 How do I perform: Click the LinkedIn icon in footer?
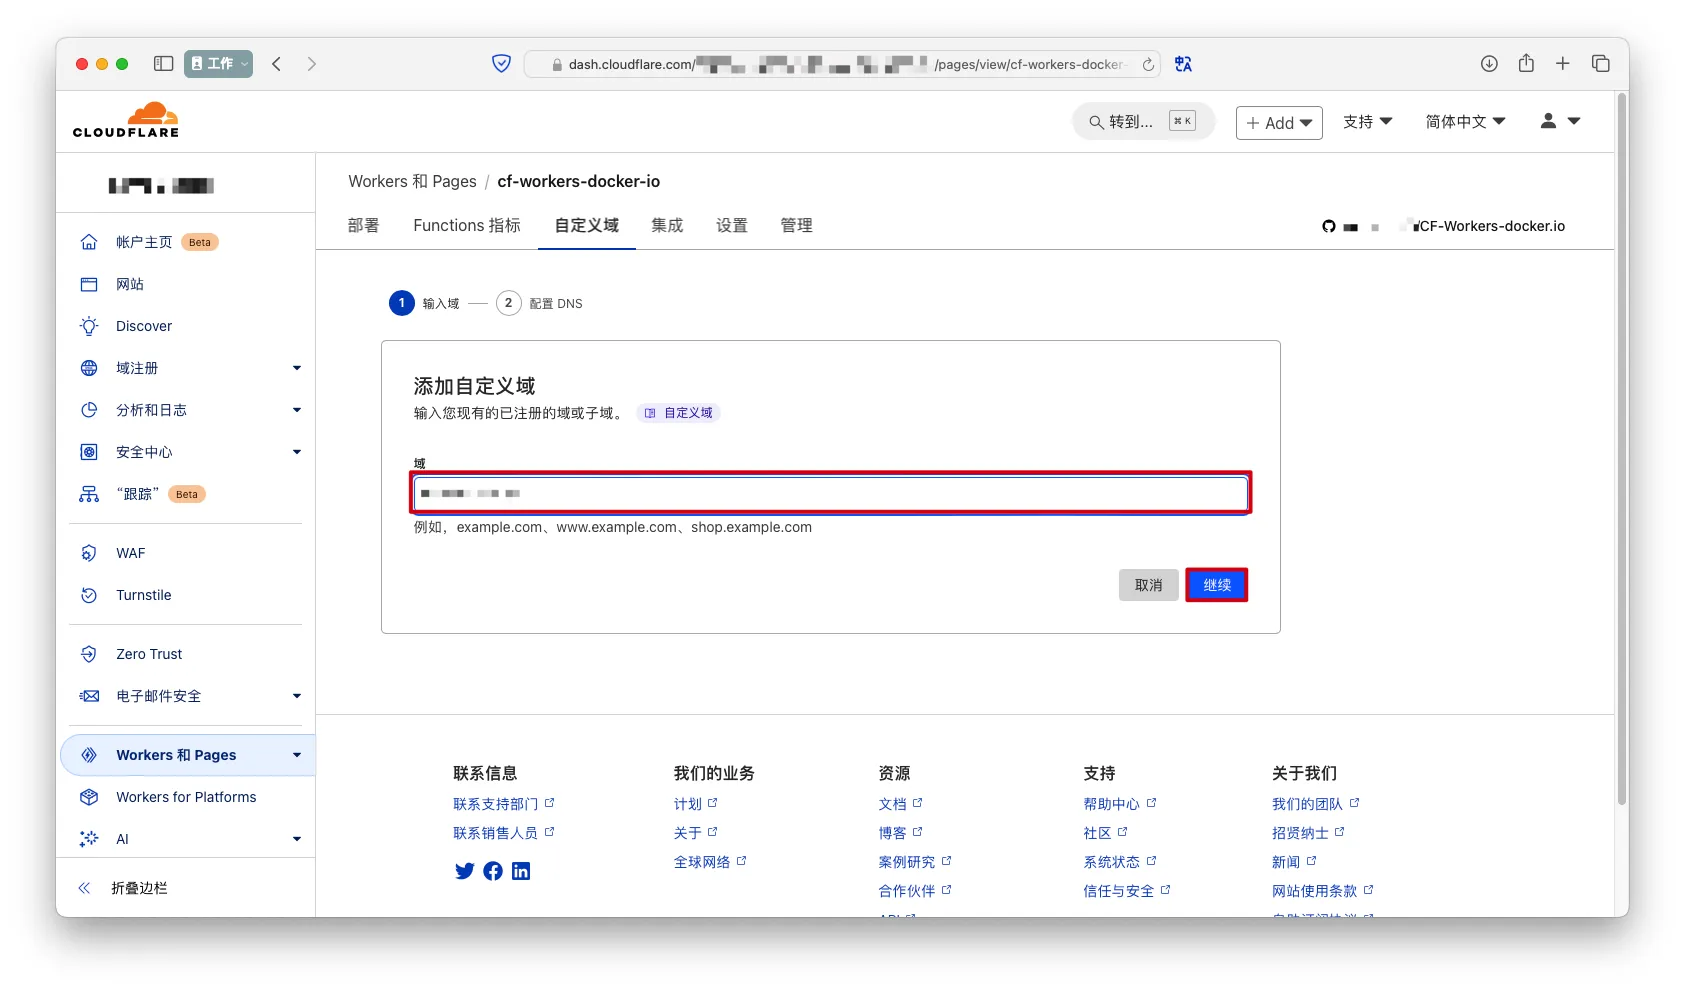[x=521, y=871]
